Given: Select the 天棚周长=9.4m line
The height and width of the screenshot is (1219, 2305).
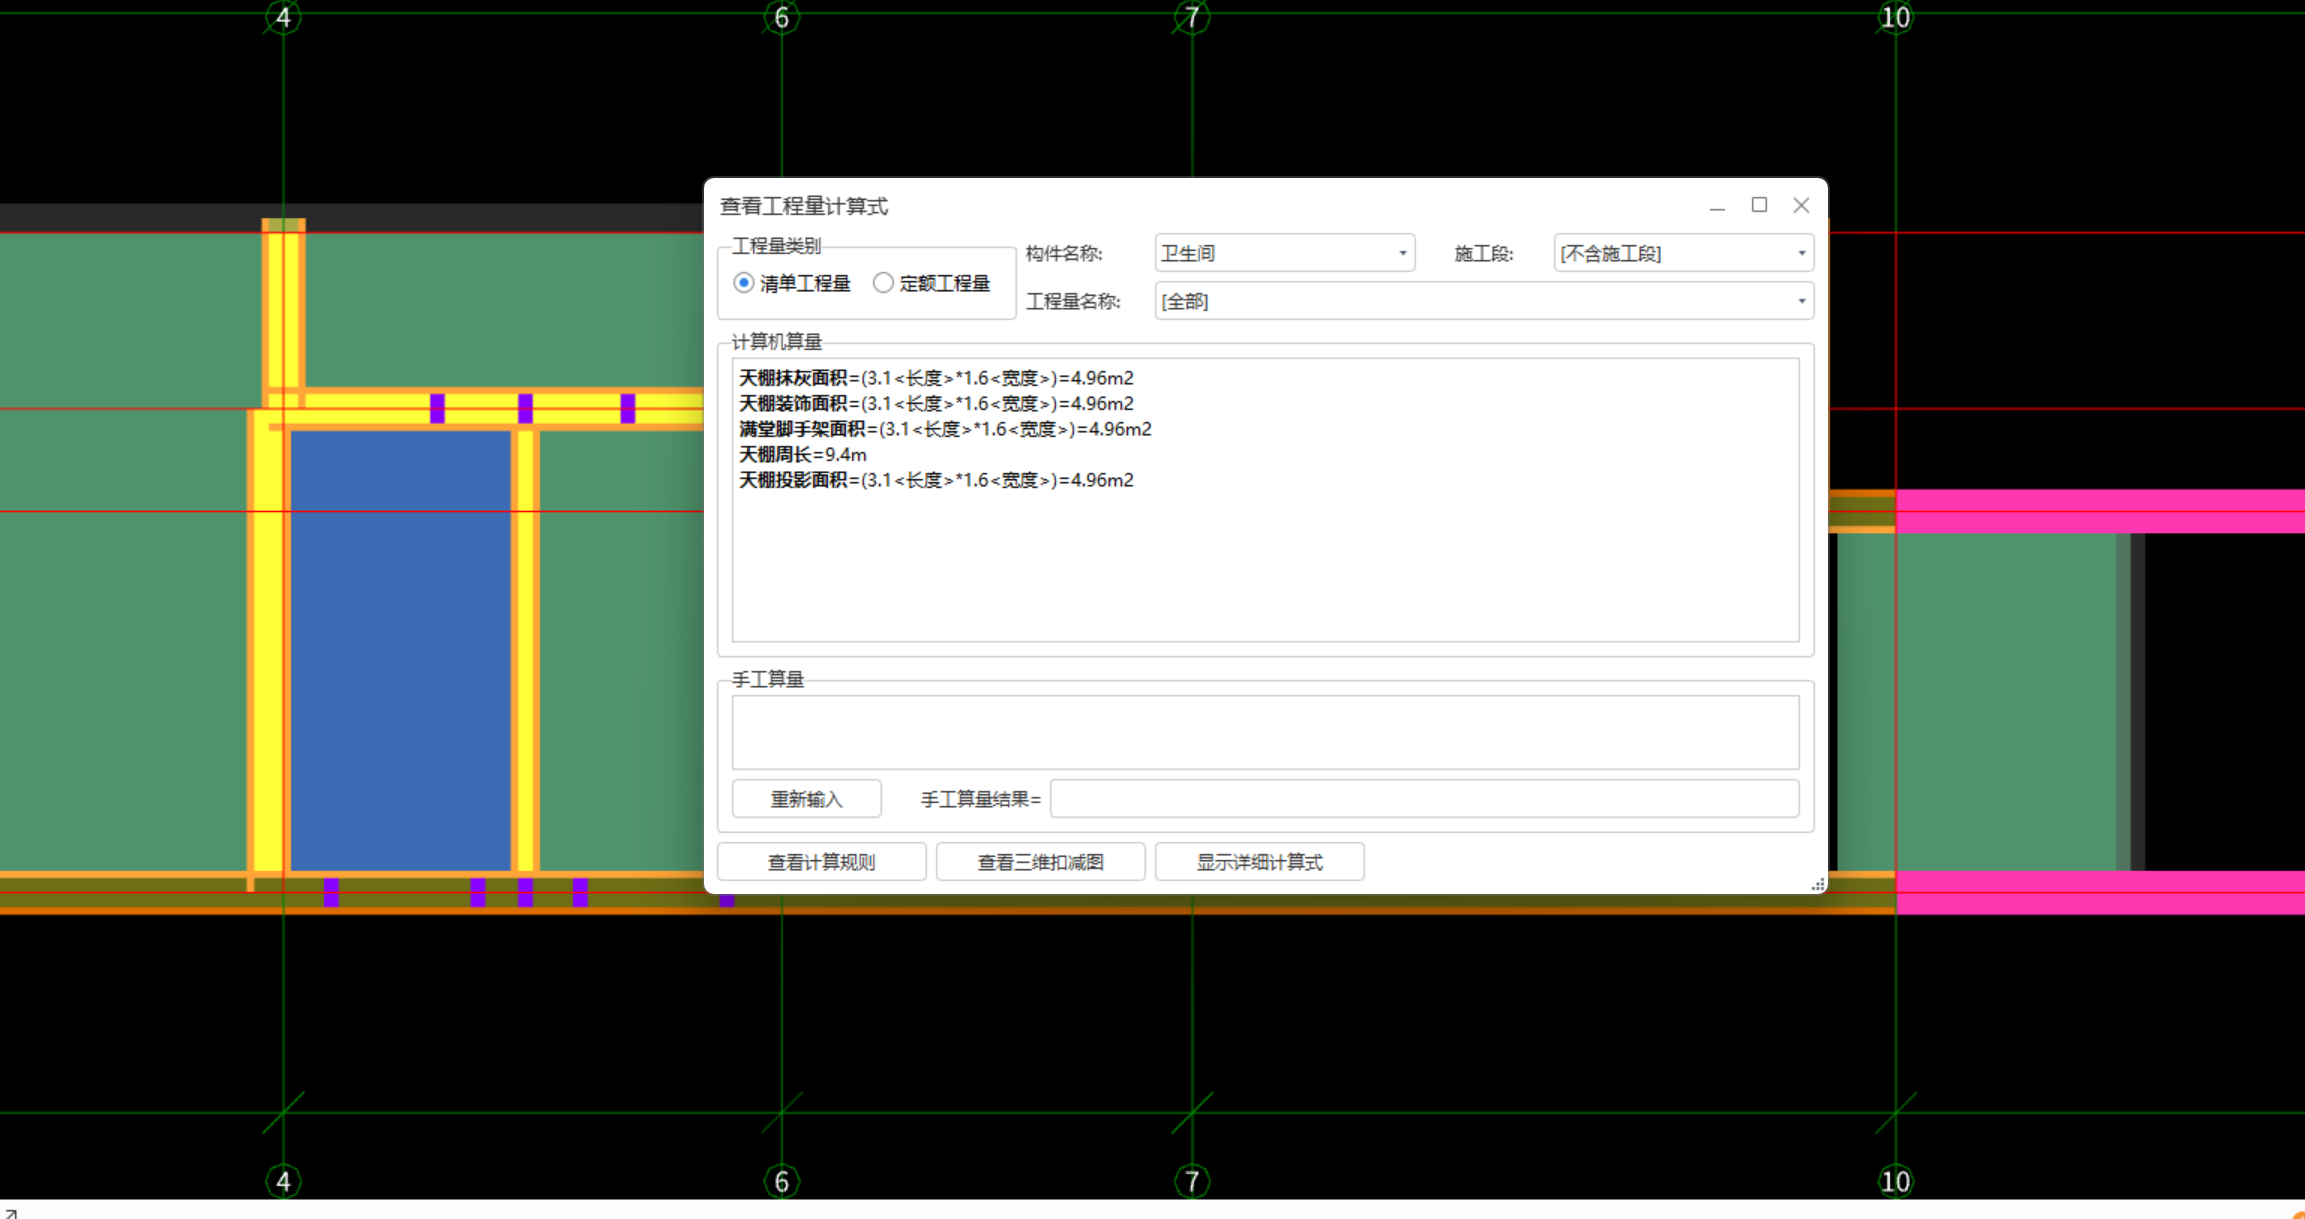Looking at the screenshot, I should [803, 454].
